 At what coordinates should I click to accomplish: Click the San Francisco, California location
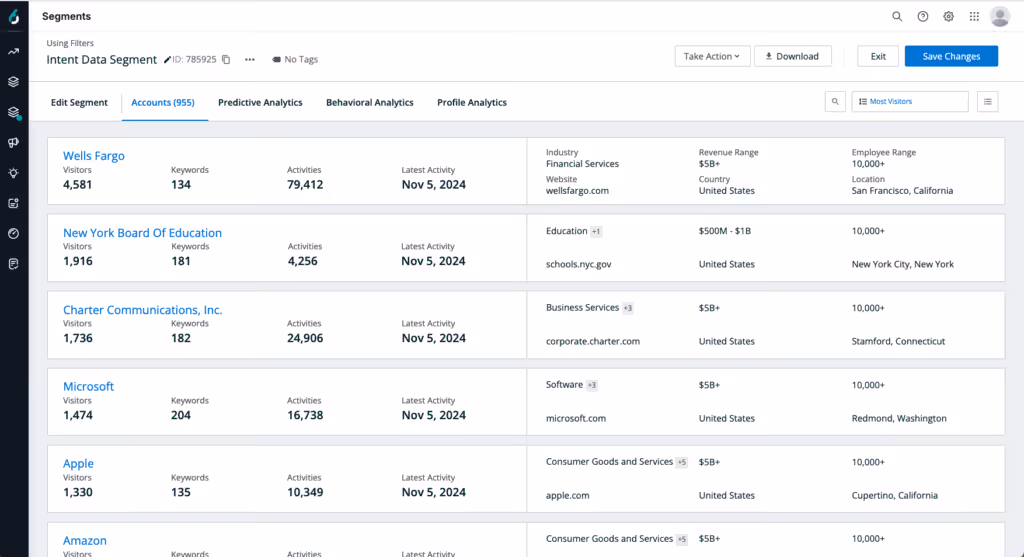tap(903, 191)
